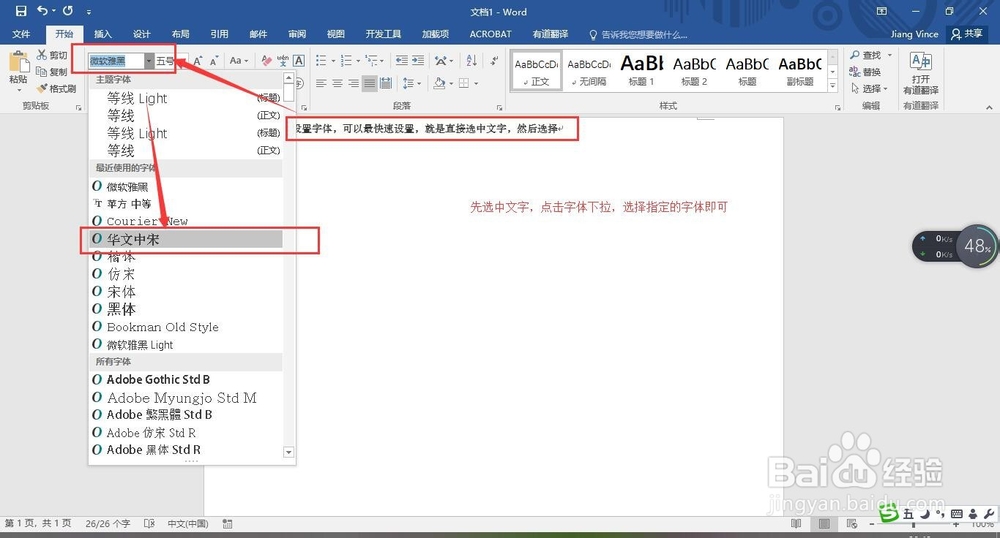Clear all formatting eraser icon

tap(267, 61)
